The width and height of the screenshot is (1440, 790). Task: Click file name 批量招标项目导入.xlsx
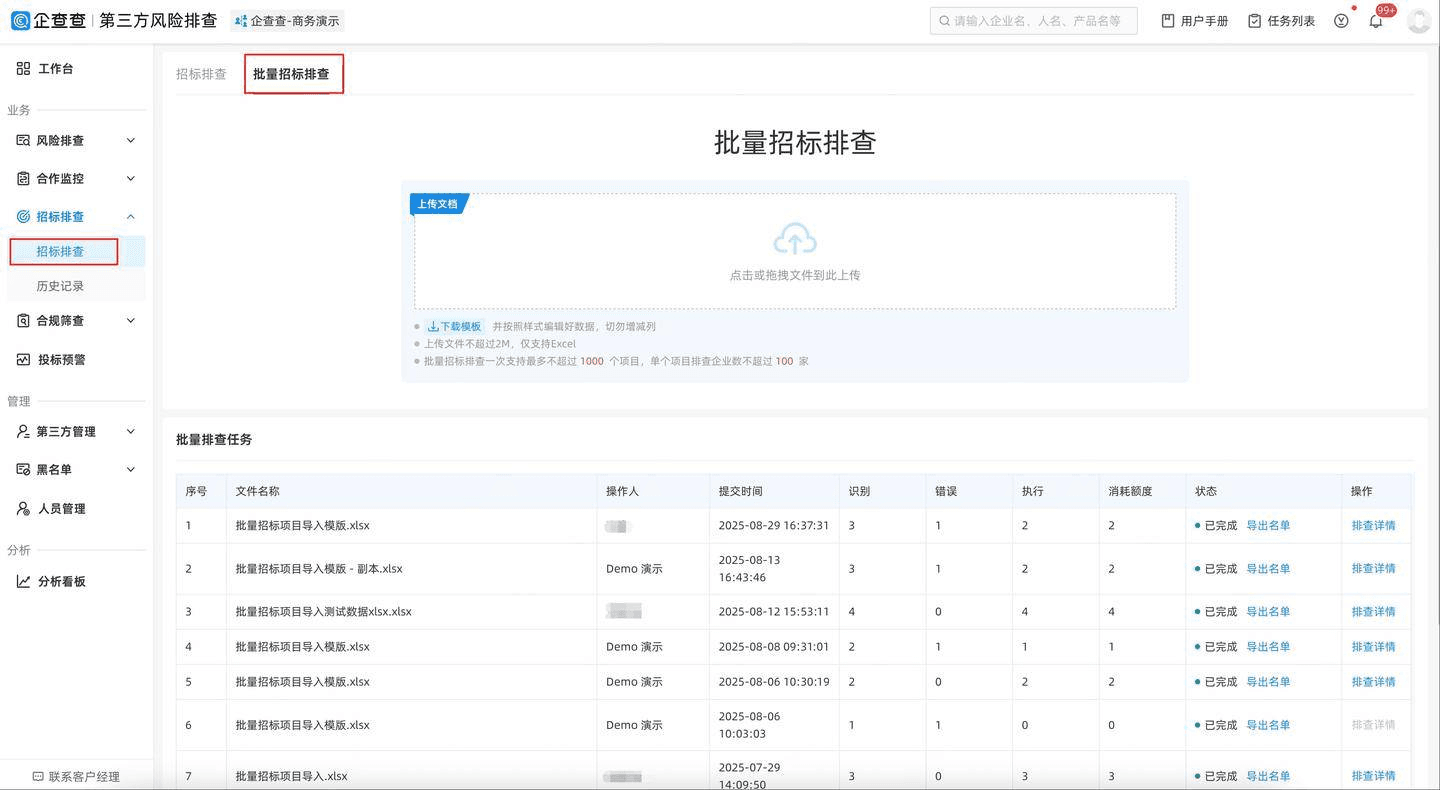[x=291, y=777]
